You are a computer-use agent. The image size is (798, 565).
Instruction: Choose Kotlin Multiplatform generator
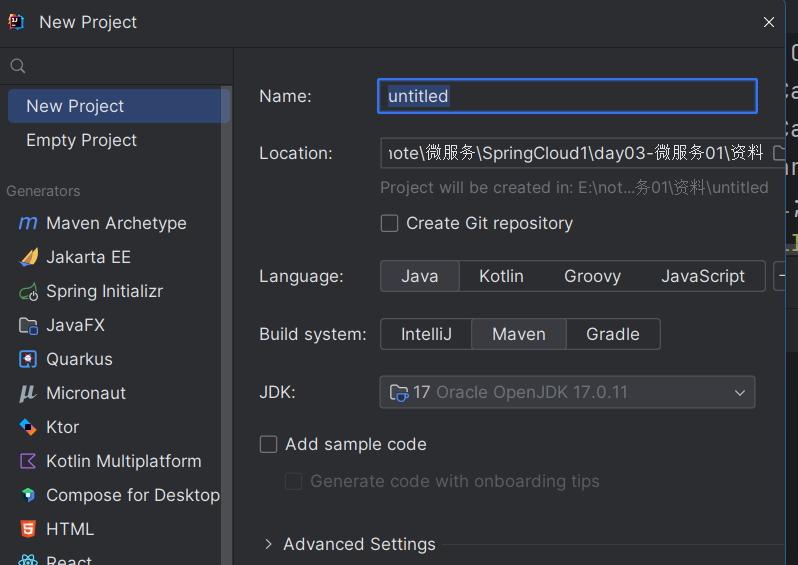click(x=124, y=461)
